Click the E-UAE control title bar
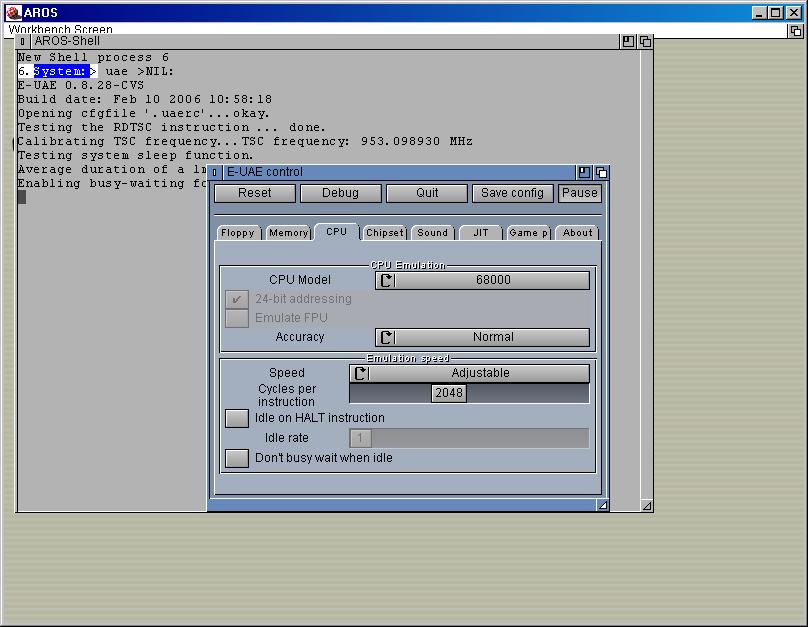Image resolution: width=808 pixels, height=627 pixels. tap(399, 172)
